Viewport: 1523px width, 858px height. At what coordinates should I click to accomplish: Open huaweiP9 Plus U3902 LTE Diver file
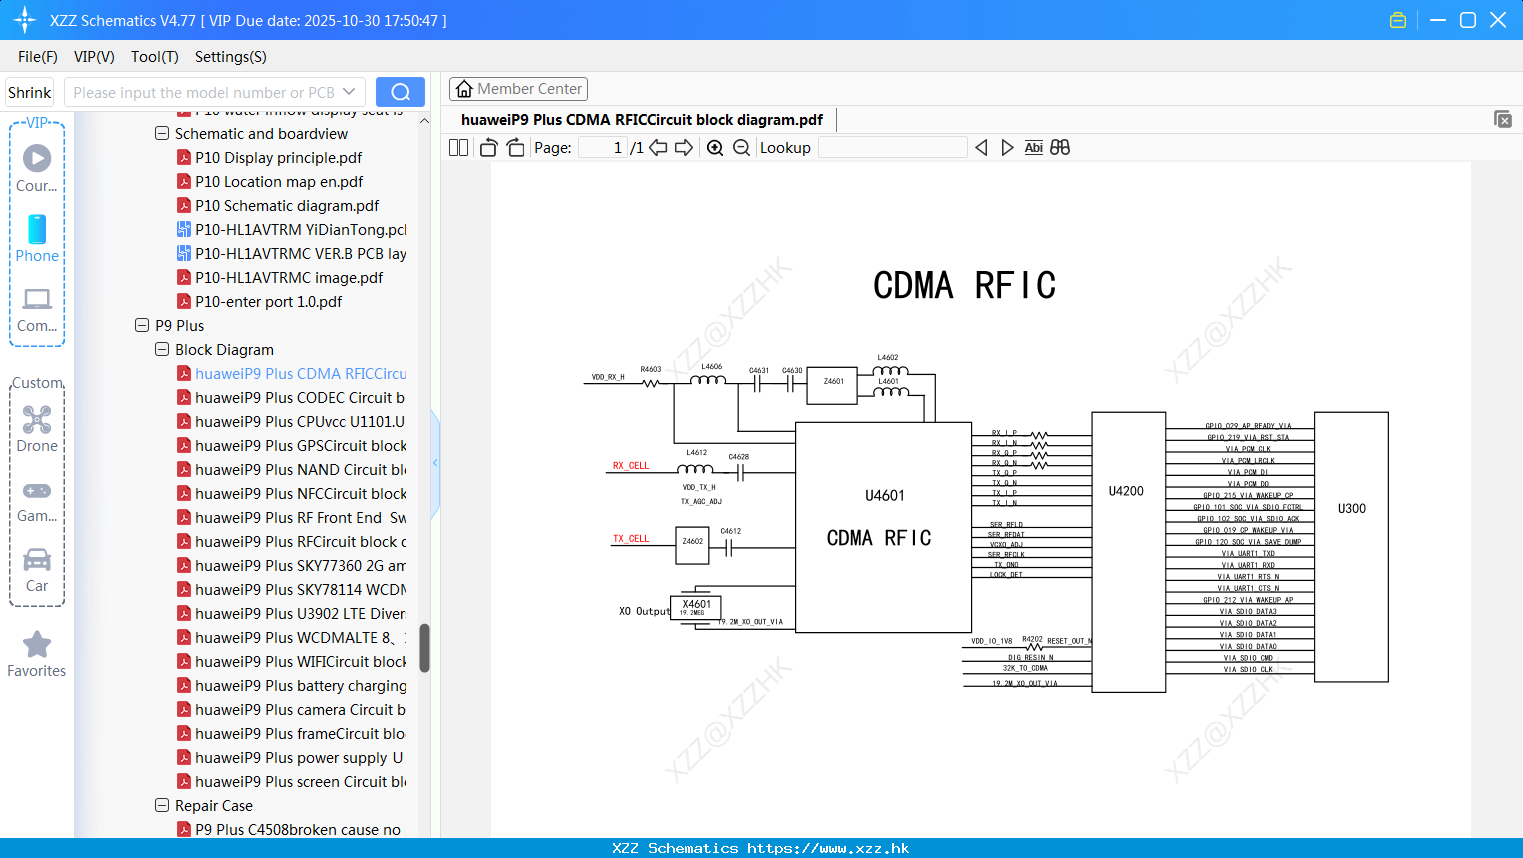coord(291,613)
